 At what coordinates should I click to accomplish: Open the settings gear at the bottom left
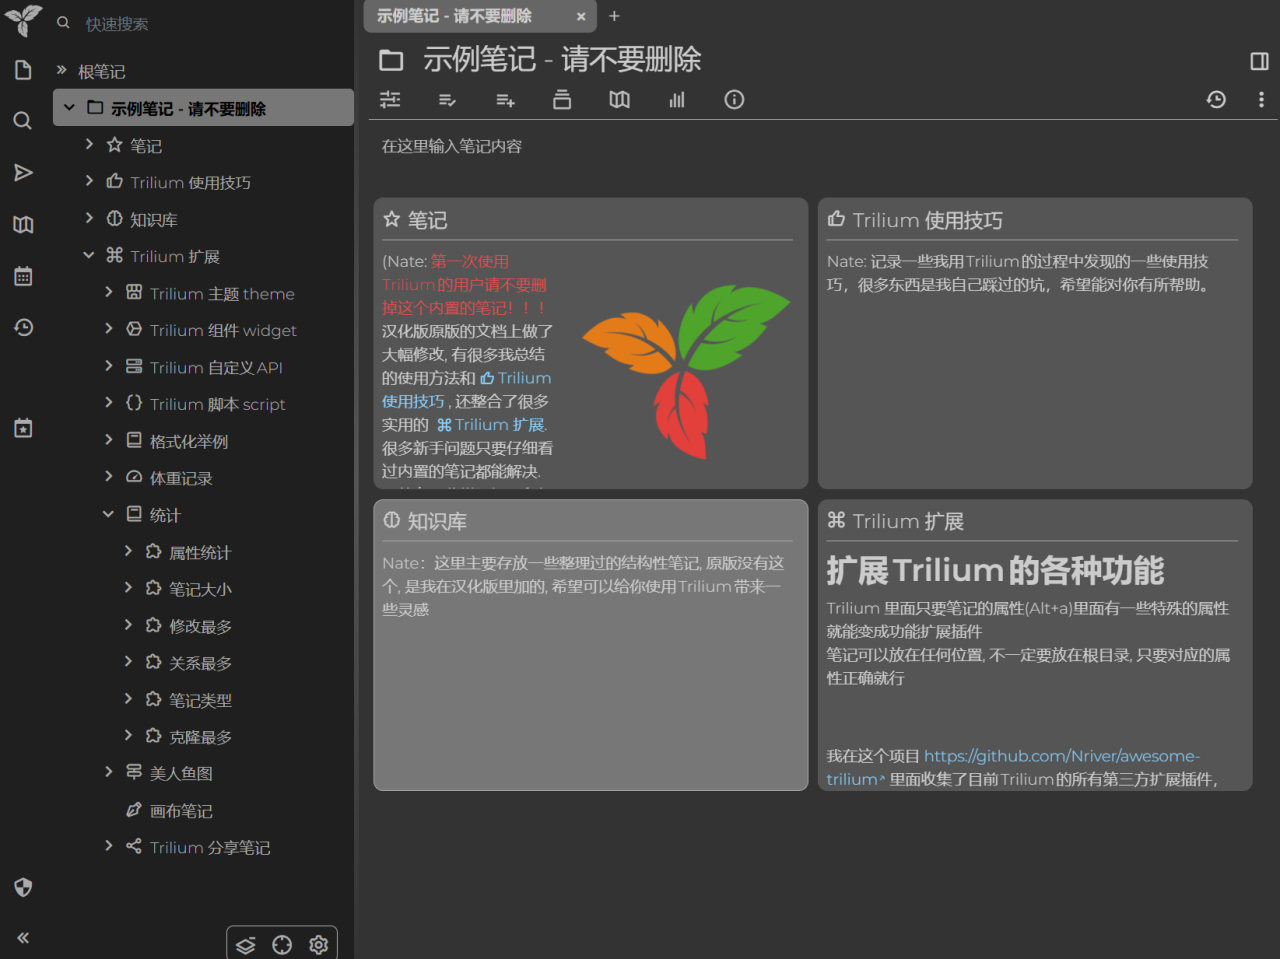(x=318, y=944)
